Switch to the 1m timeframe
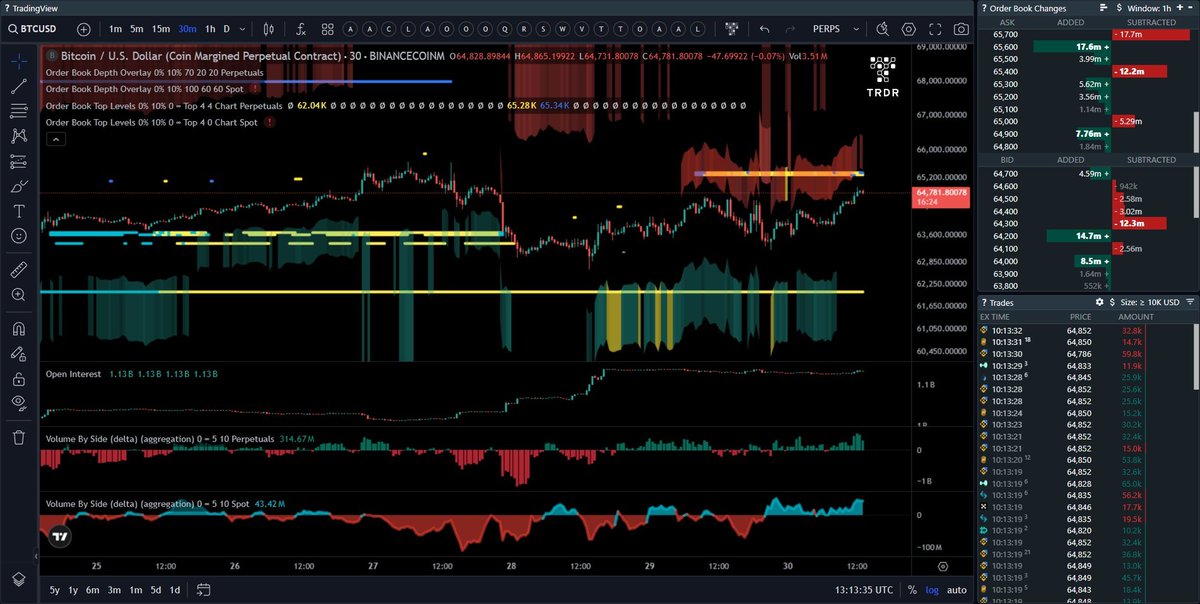This screenshot has height=604, width=1200. coord(115,29)
